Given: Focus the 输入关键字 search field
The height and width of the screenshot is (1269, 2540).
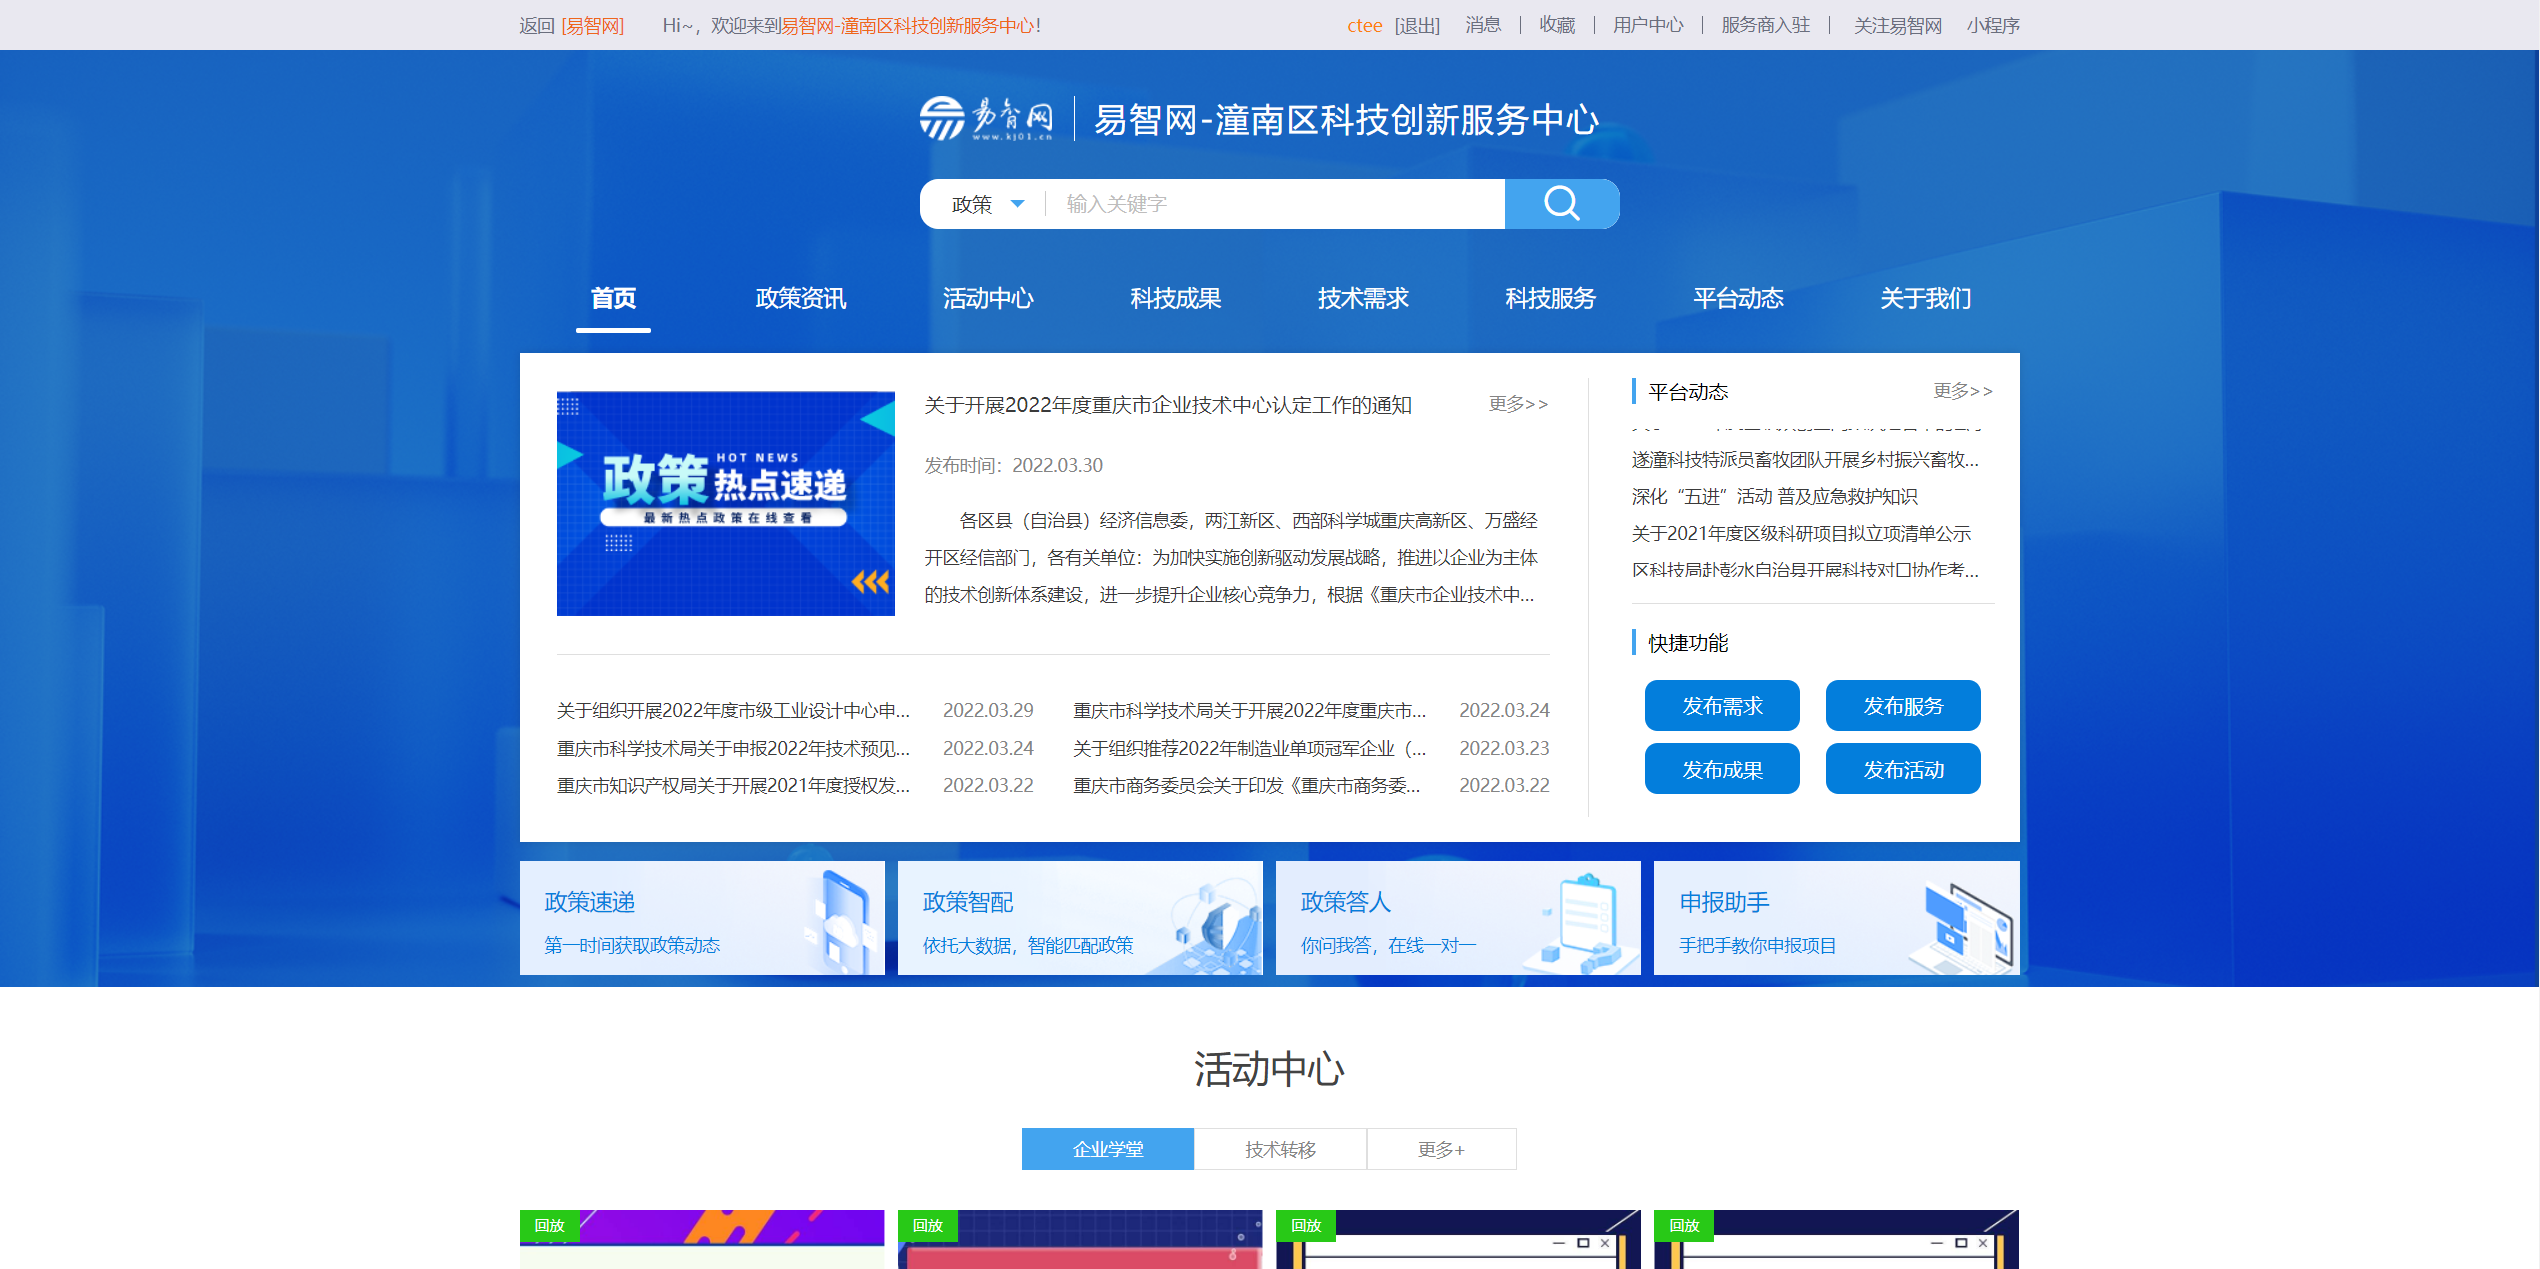Looking at the screenshot, I should 1275,204.
